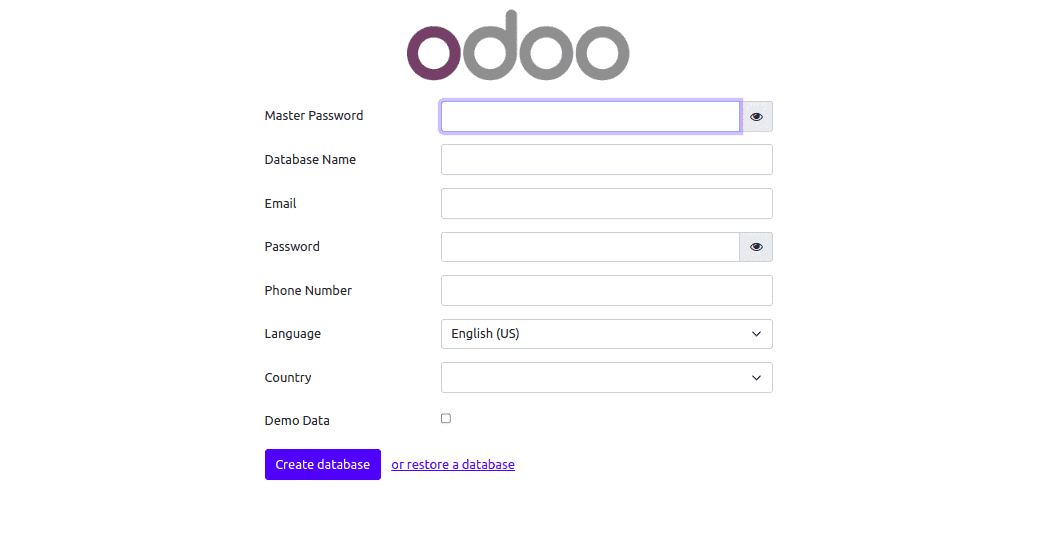The height and width of the screenshot is (552, 1046).
Task: Click into the Database Name field
Action: point(606,160)
